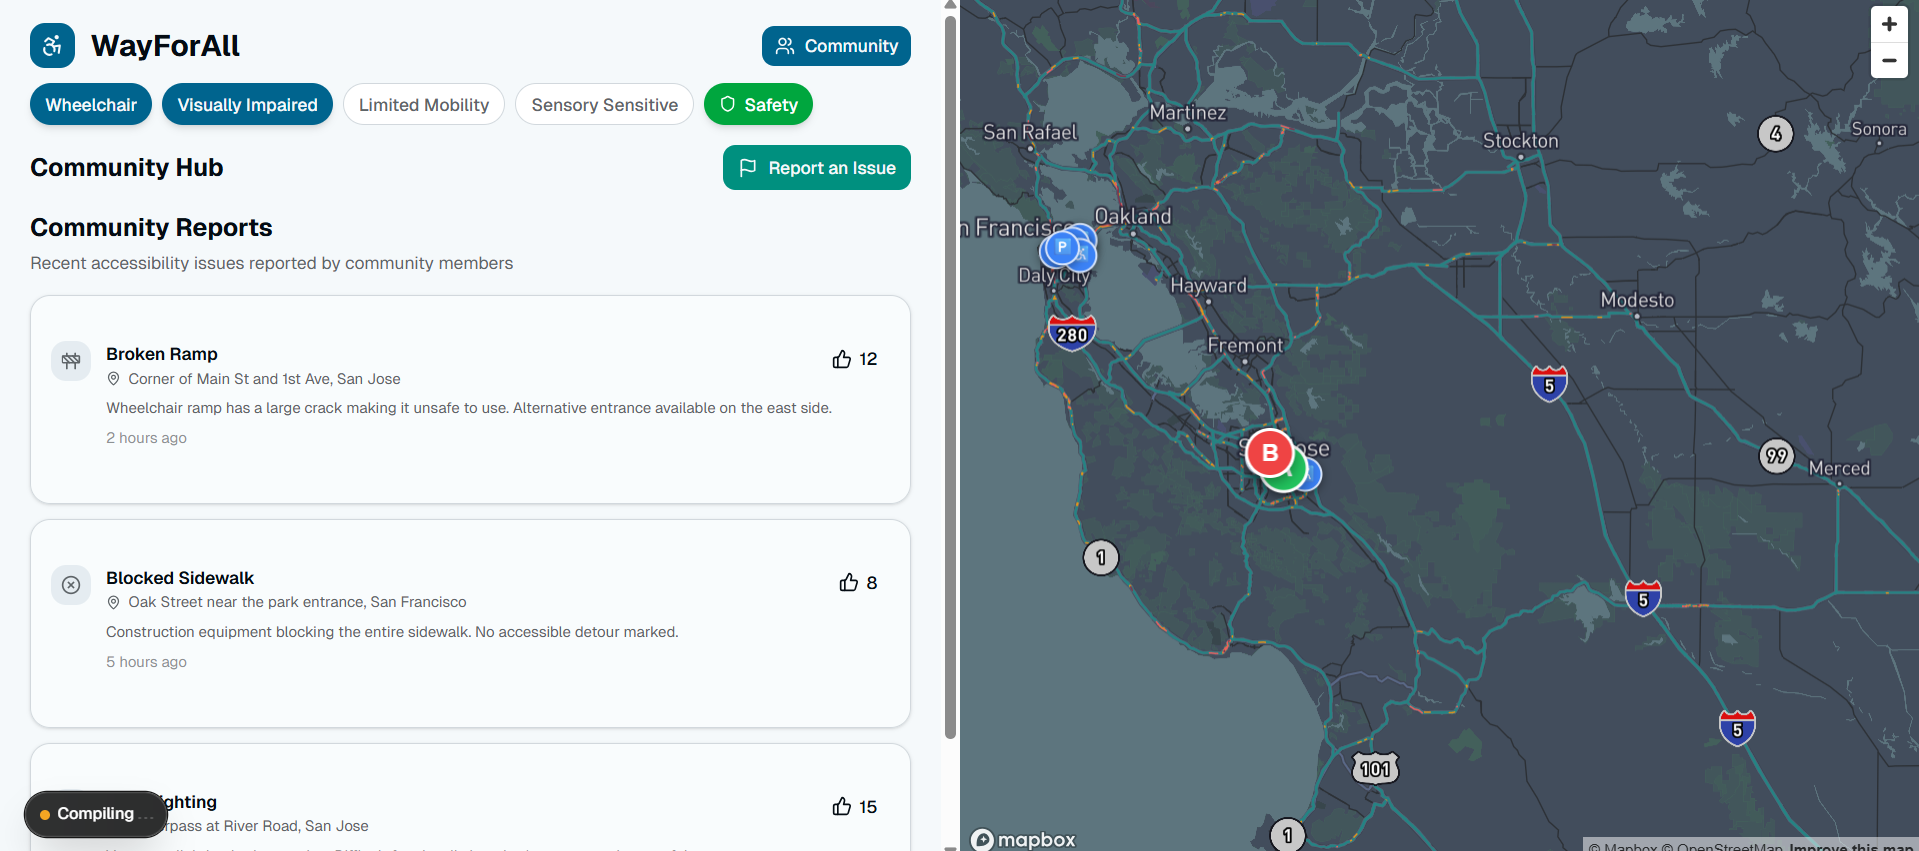Viewport: 1919px width, 851px height.
Task: Enable the Sensory Sensitive filter
Action: (604, 104)
